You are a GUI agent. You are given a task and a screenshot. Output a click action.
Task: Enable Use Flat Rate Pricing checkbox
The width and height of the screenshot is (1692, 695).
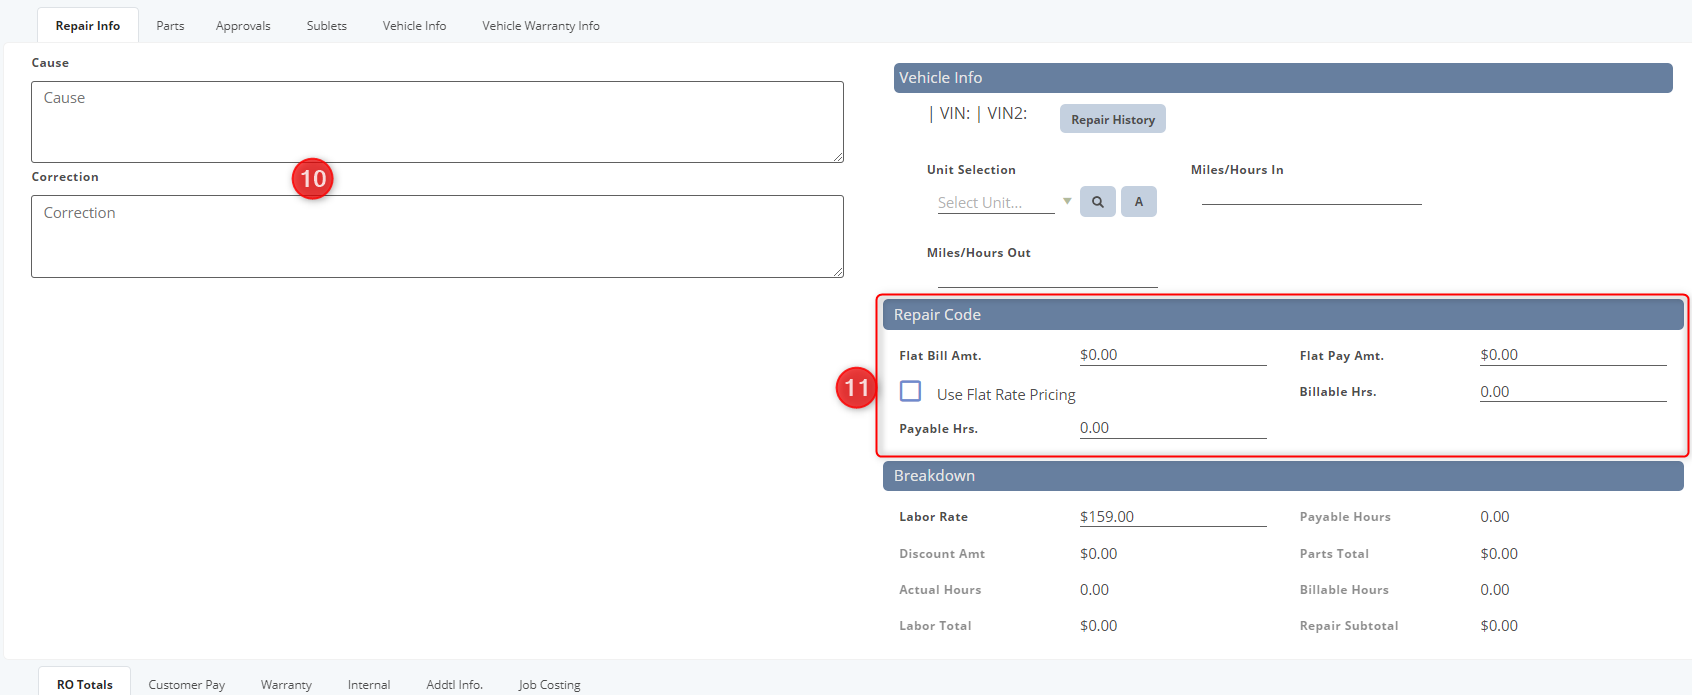[910, 391]
